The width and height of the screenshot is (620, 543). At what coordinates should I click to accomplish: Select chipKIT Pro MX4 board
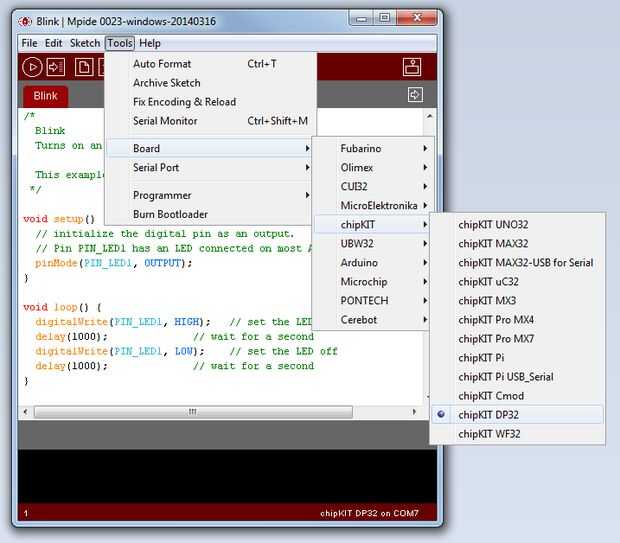tap(517, 319)
